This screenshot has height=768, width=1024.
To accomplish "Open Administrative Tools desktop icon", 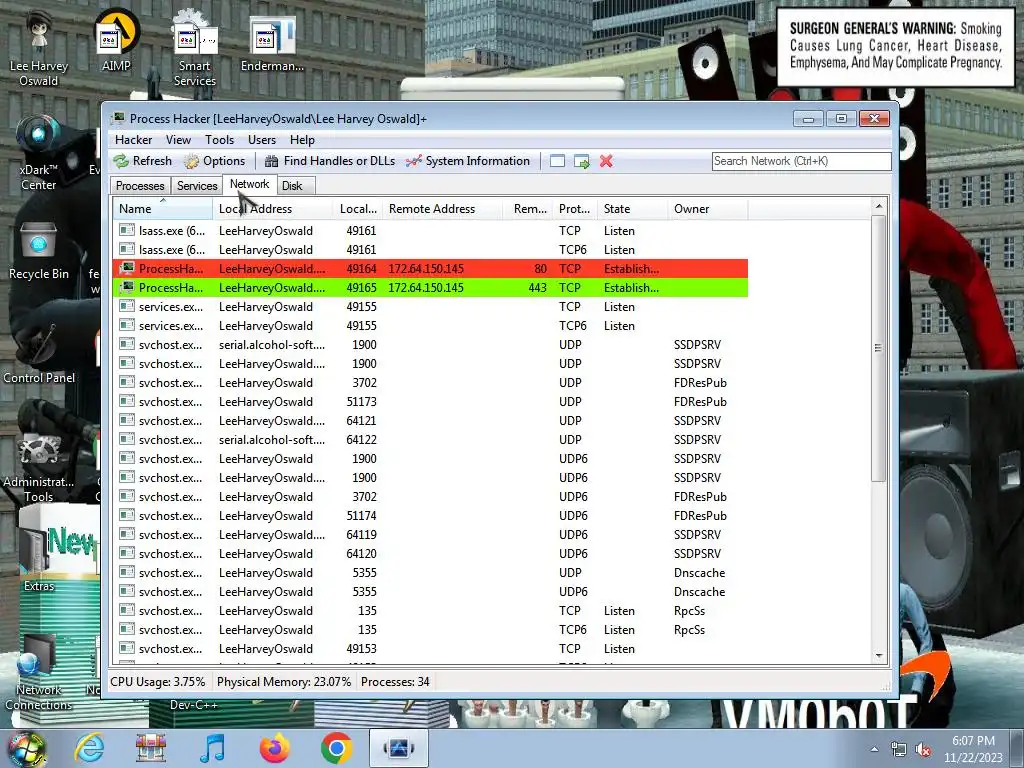I will [39, 467].
